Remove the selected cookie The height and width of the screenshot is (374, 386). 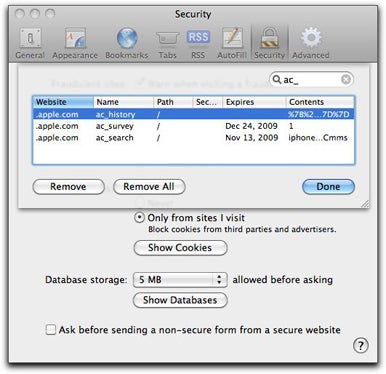pyautogui.click(x=68, y=187)
